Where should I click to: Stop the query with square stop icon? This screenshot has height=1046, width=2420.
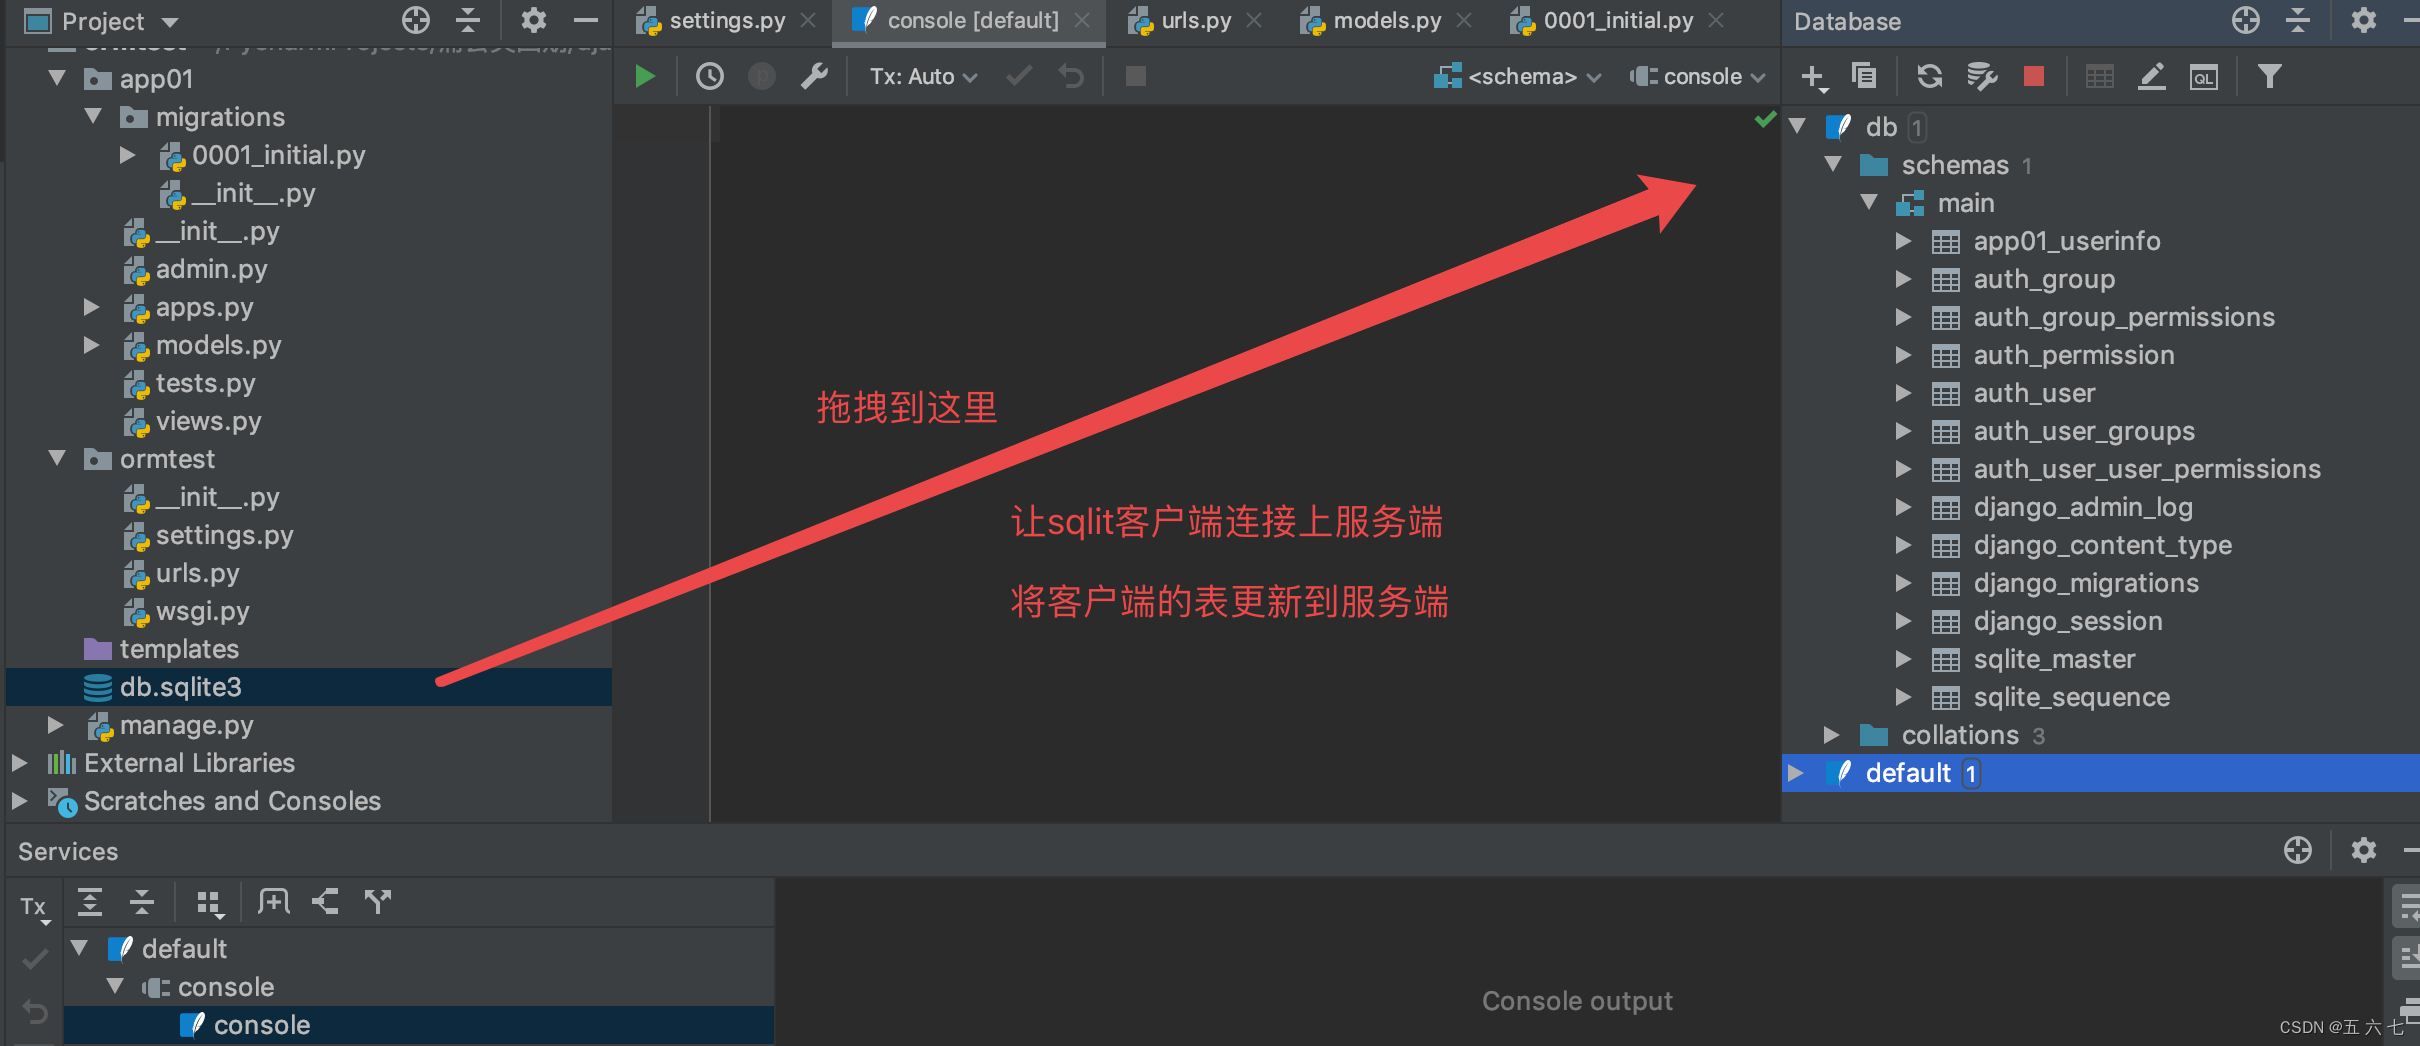[1136, 76]
